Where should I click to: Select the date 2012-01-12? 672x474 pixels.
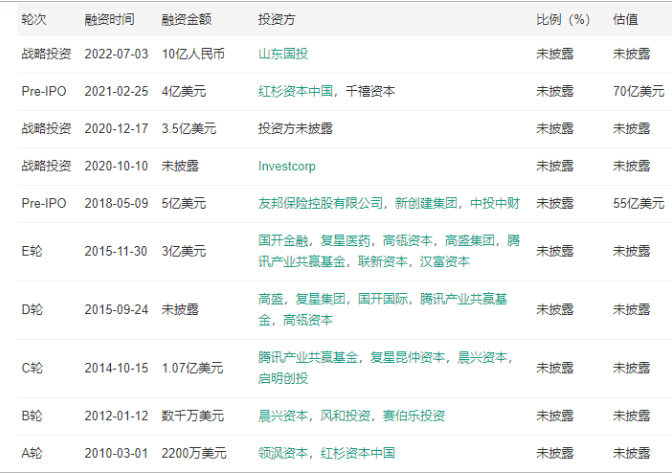tap(116, 416)
